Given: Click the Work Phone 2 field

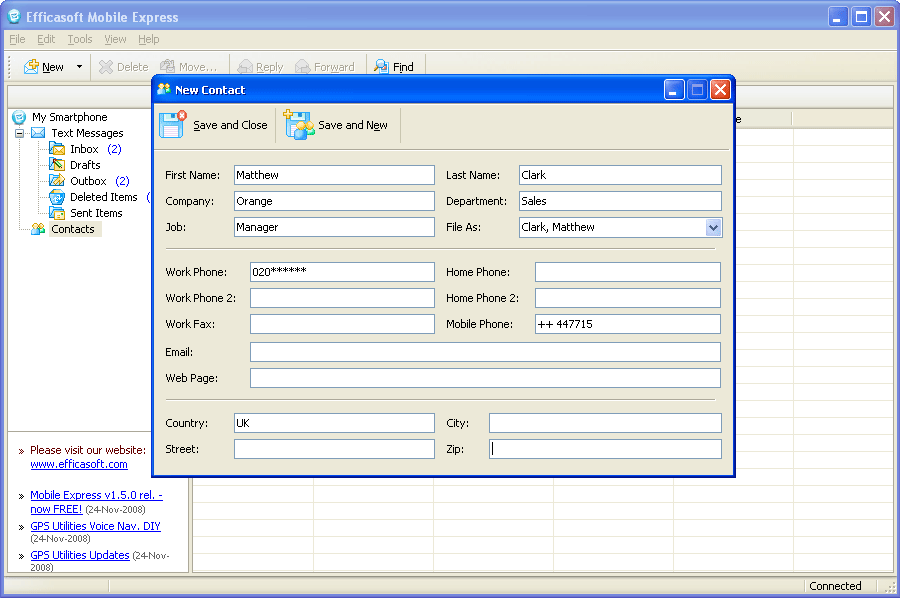Looking at the screenshot, I should point(342,298).
